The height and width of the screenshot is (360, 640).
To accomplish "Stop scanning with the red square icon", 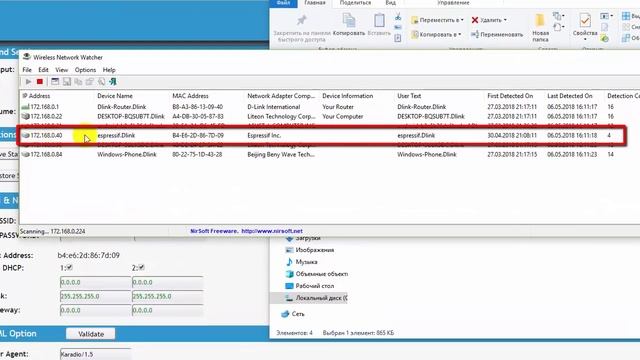I will [x=40, y=82].
